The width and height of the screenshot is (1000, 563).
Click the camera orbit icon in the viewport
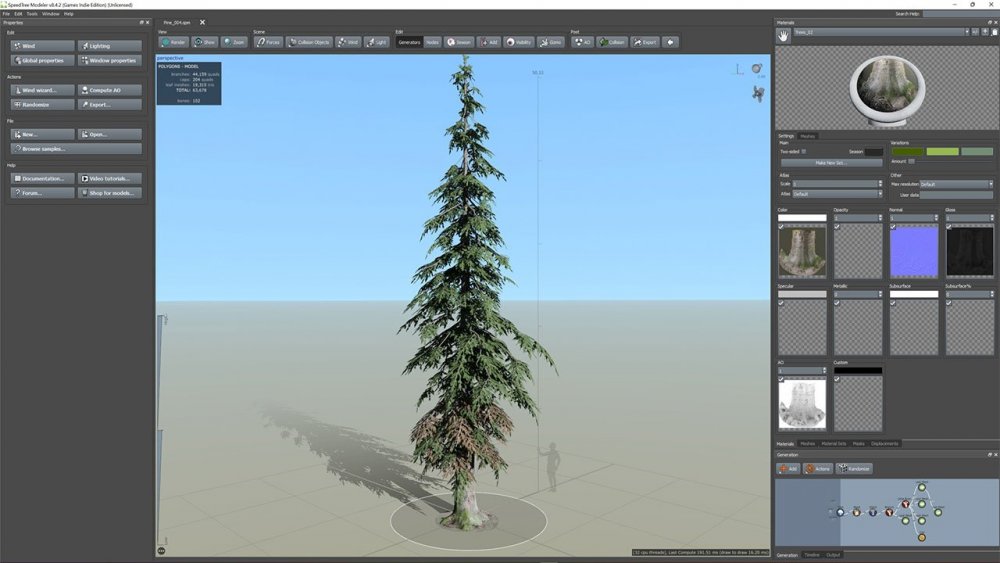pos(756,68)
